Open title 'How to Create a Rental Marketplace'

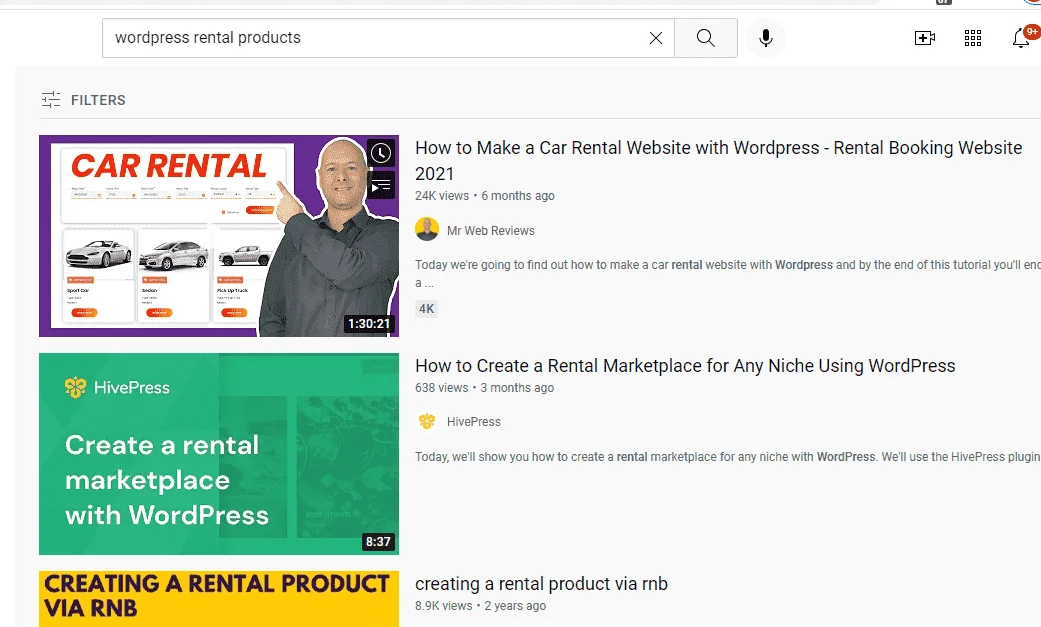(x=685, y=365)
